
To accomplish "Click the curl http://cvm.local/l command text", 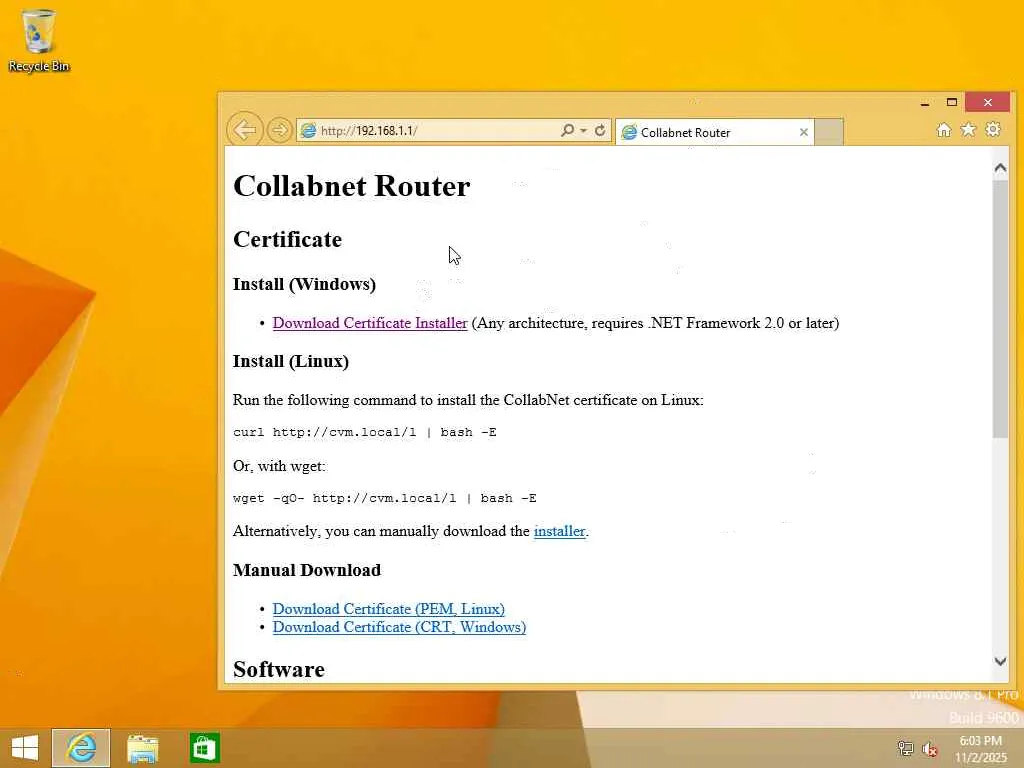I will (x=364, y=432).
